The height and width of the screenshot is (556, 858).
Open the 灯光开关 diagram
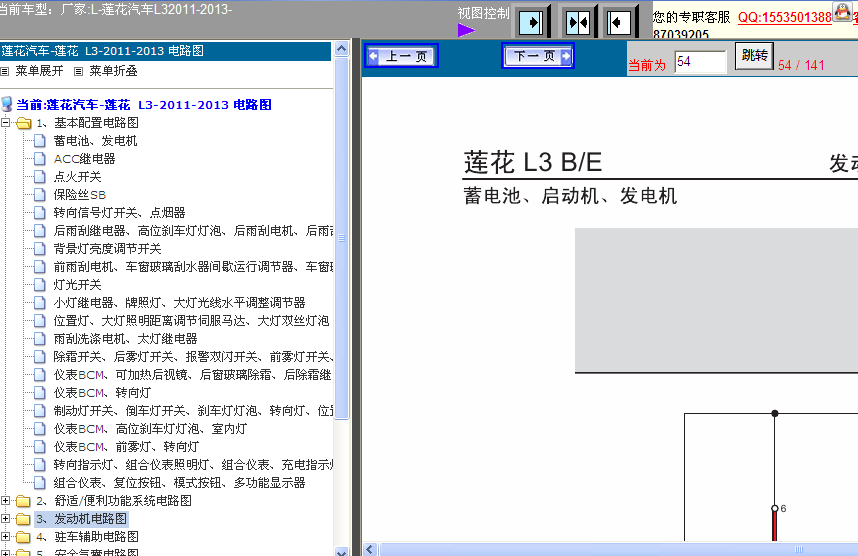[77, 285]
